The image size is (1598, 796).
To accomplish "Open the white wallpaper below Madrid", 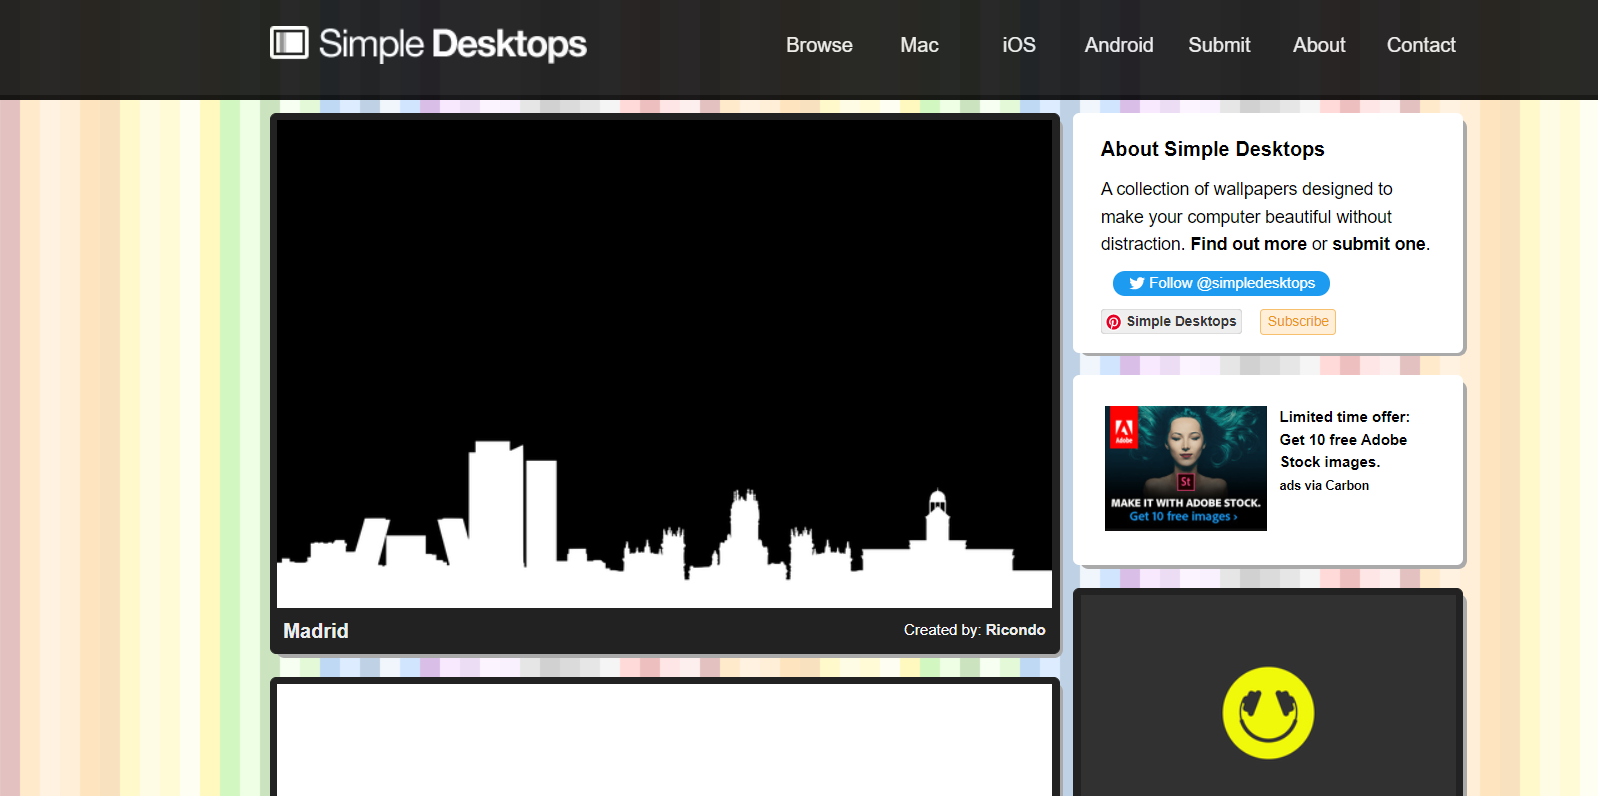I will point(664,740).
